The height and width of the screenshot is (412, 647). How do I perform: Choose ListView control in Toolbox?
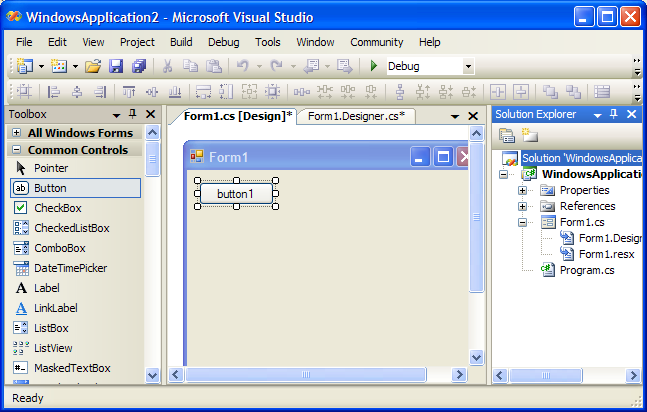point(76,348)
